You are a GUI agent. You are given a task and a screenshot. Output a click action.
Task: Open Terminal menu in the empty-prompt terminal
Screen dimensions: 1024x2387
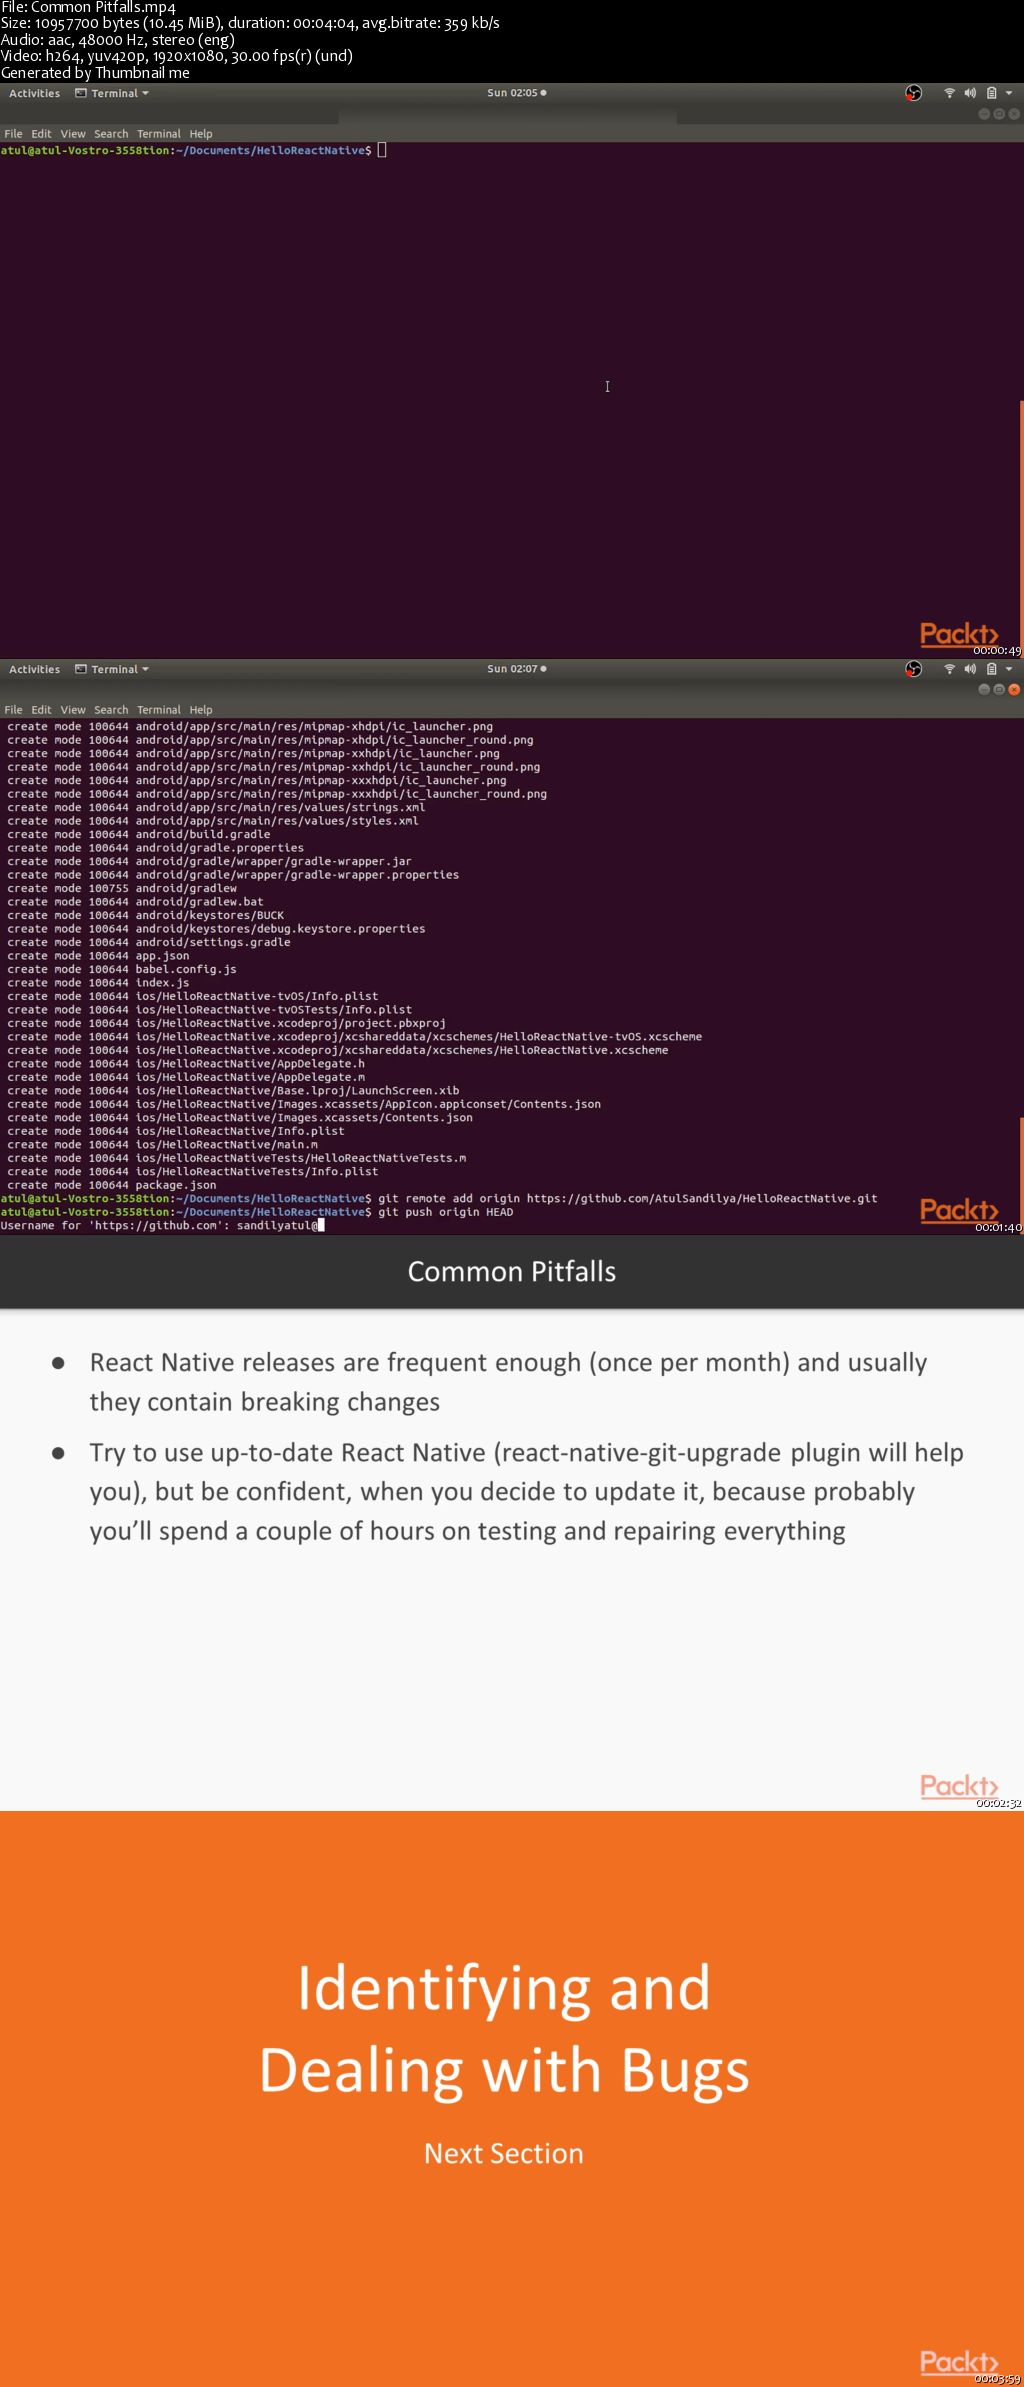[x=159, y=134]
